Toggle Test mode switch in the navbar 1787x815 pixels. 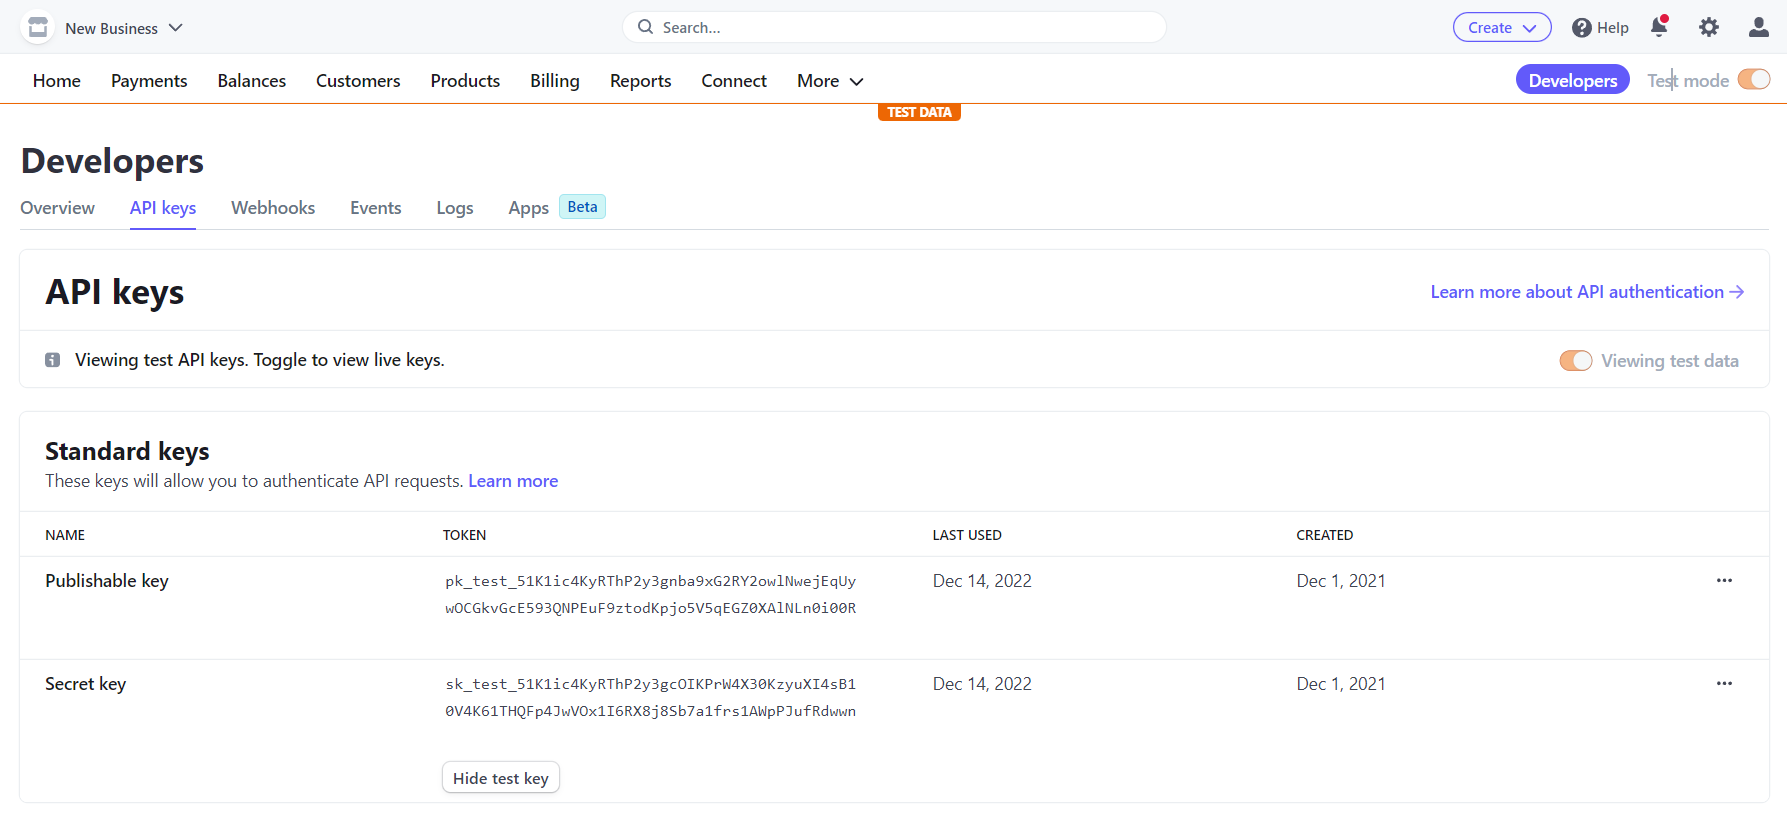[1754, 79]
